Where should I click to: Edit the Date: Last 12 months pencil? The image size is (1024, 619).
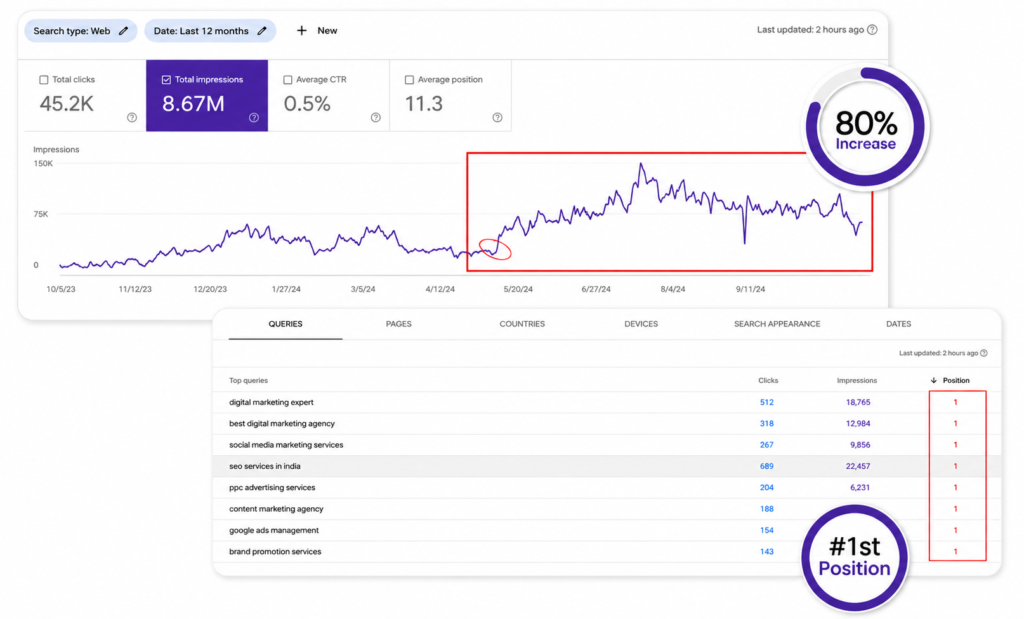(262, 31)
